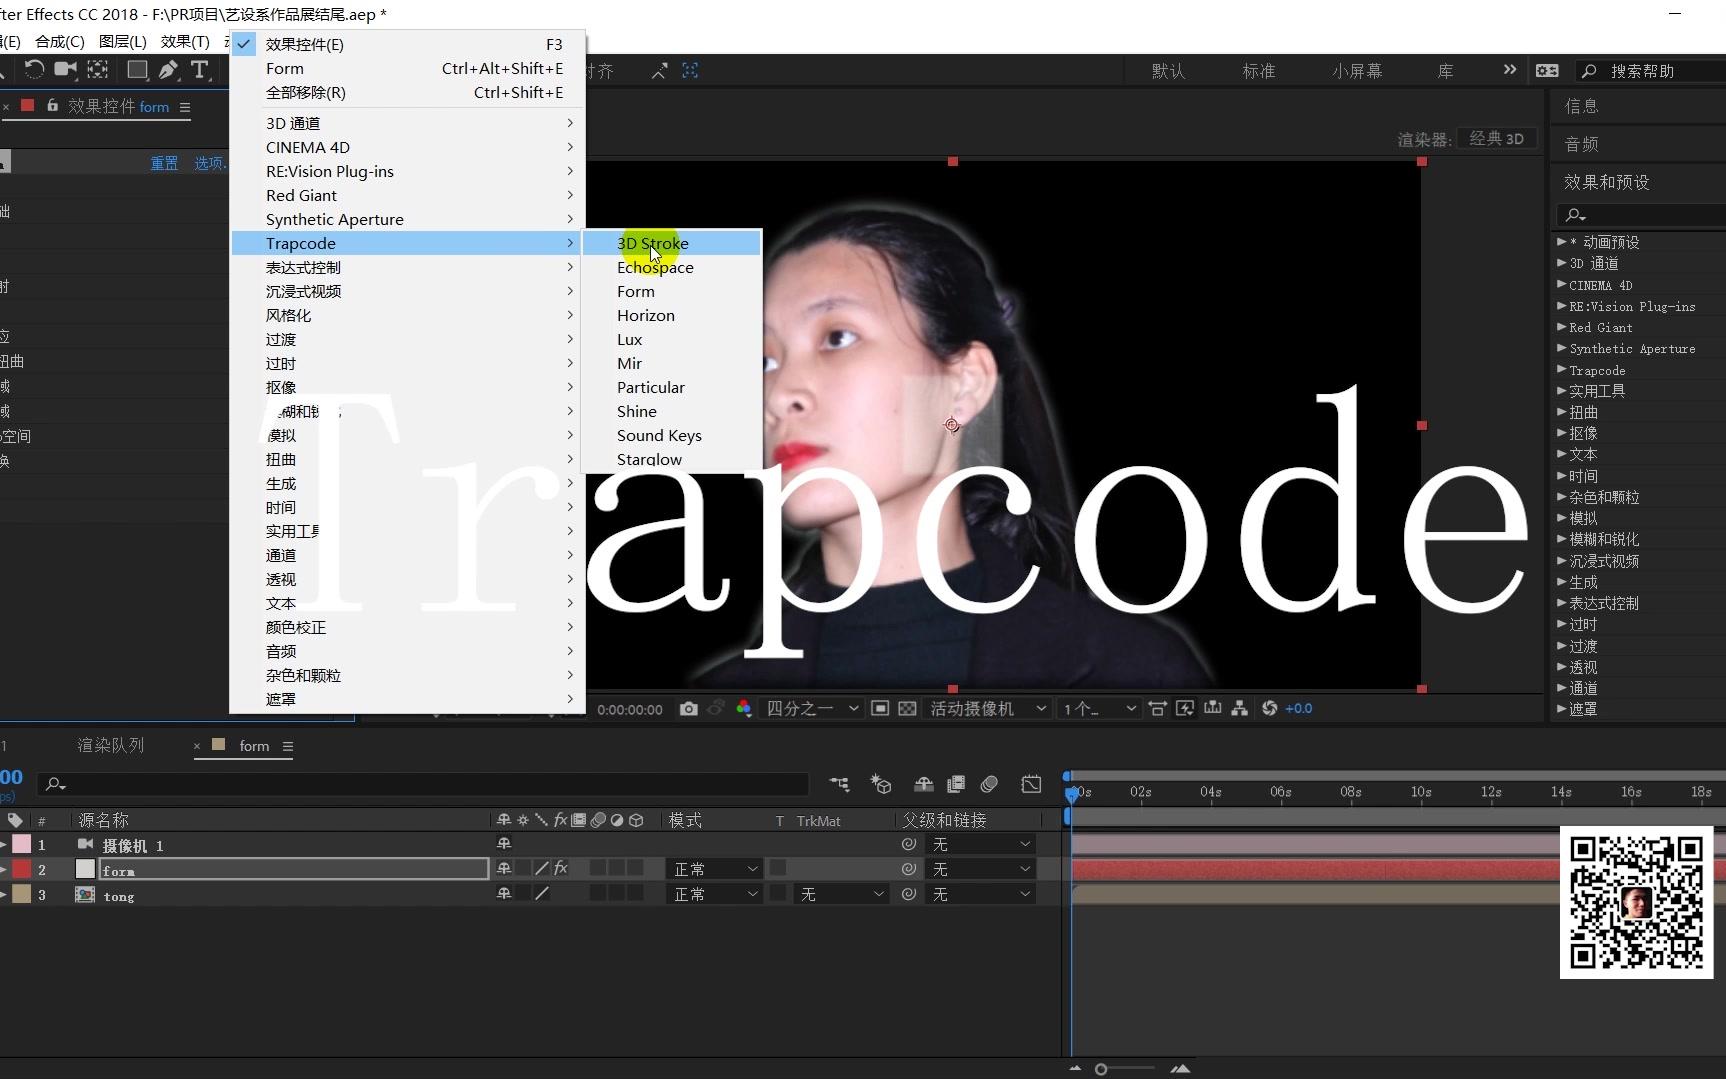Click the parent pick whip for form layer
This screenshot has height=1079, width=1726.
[908, 869]
